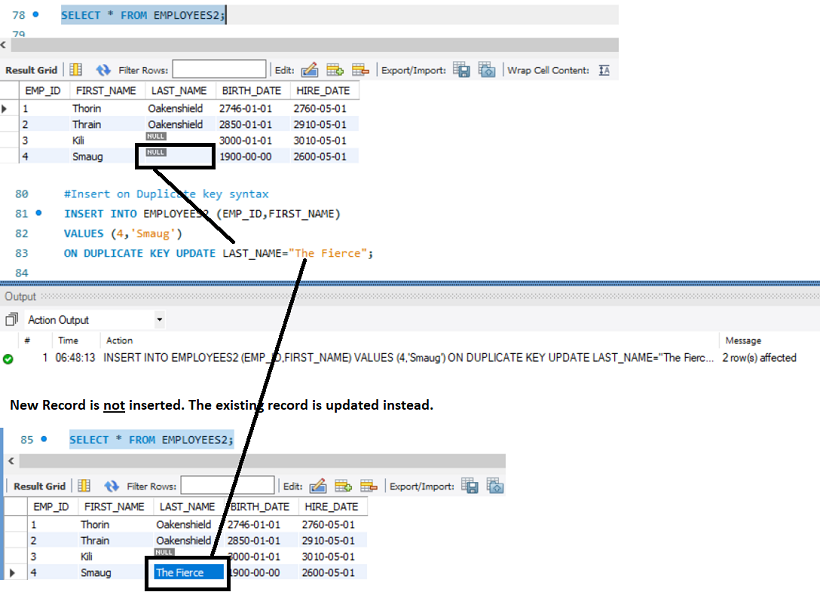The height and width of the screenshot is (601, 820).
Task: Click LAST_NAME column header in upper grid
Action: [x=179, y=90]
